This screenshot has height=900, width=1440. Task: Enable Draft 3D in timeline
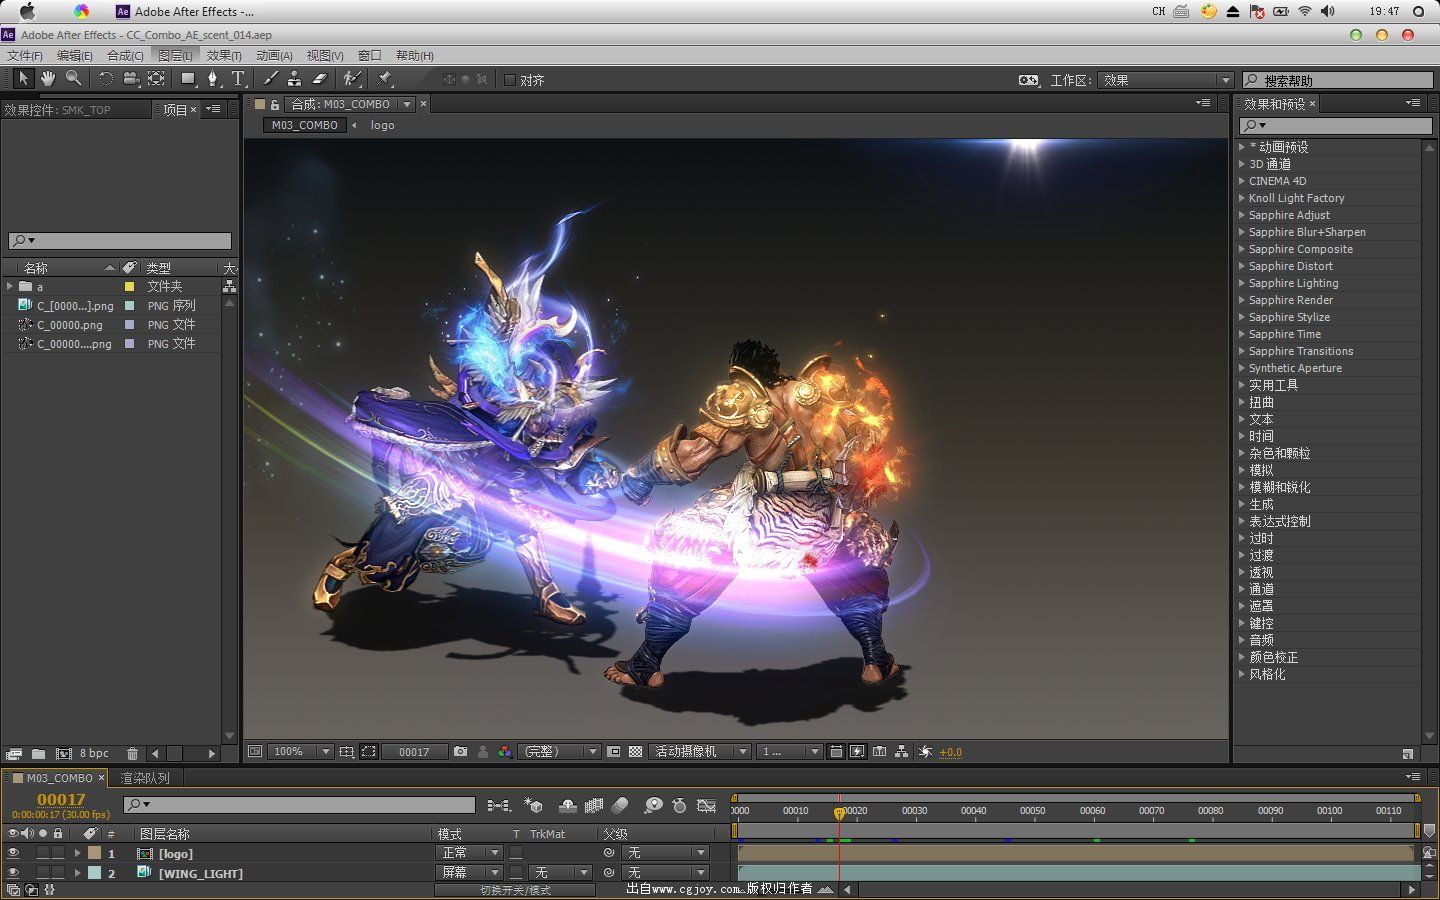[x=533, y=805]
